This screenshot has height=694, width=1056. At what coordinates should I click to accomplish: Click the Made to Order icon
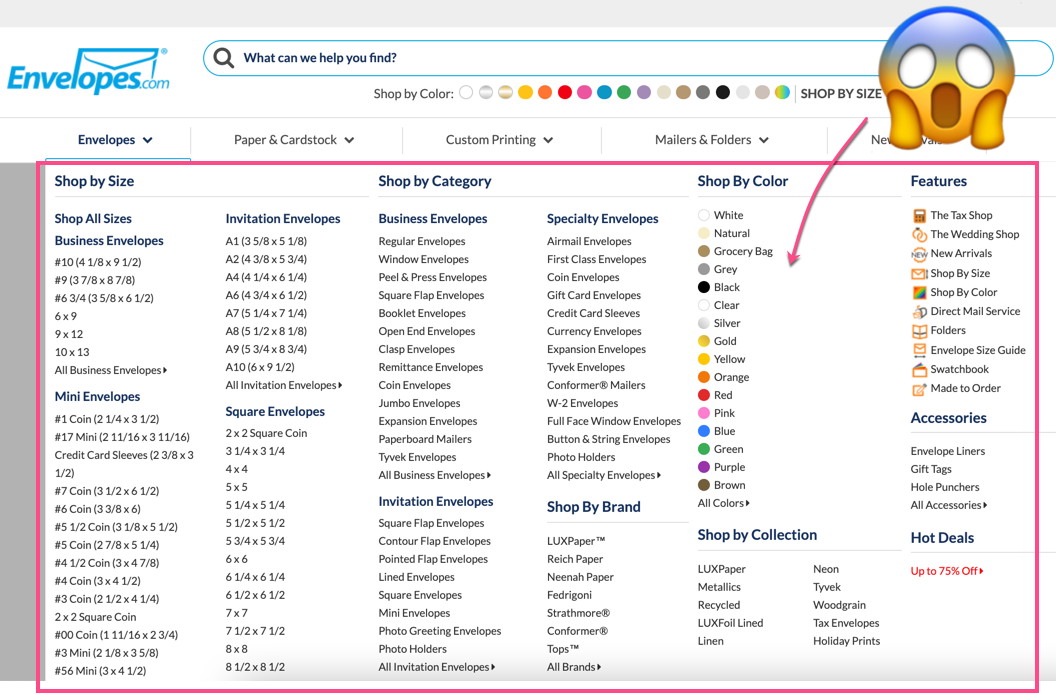pyautogui.click(x=919, y=389)
